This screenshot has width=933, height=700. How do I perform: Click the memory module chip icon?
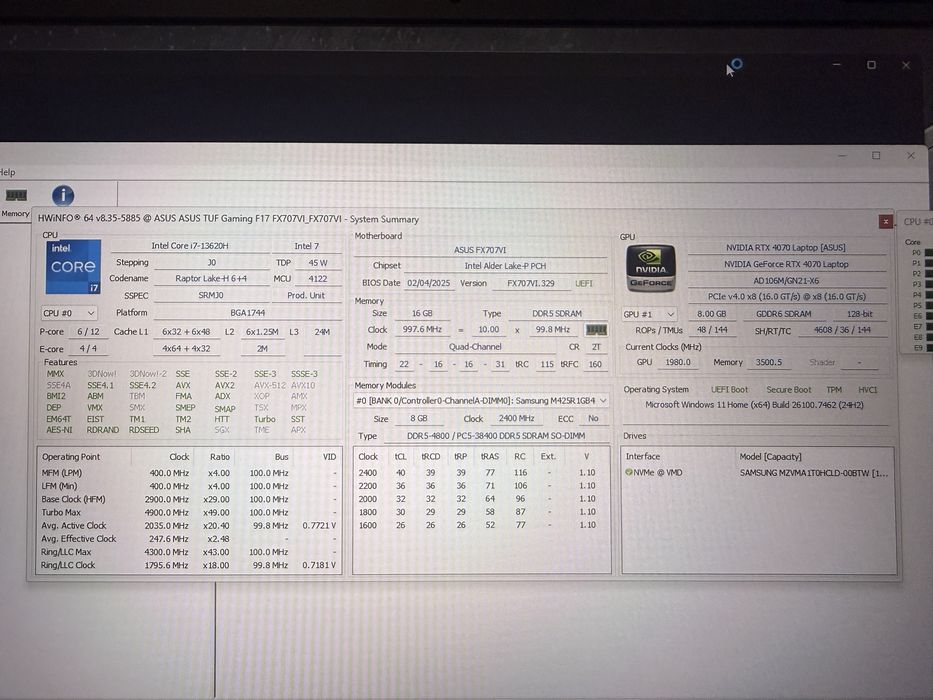click(x=596, y=329)
